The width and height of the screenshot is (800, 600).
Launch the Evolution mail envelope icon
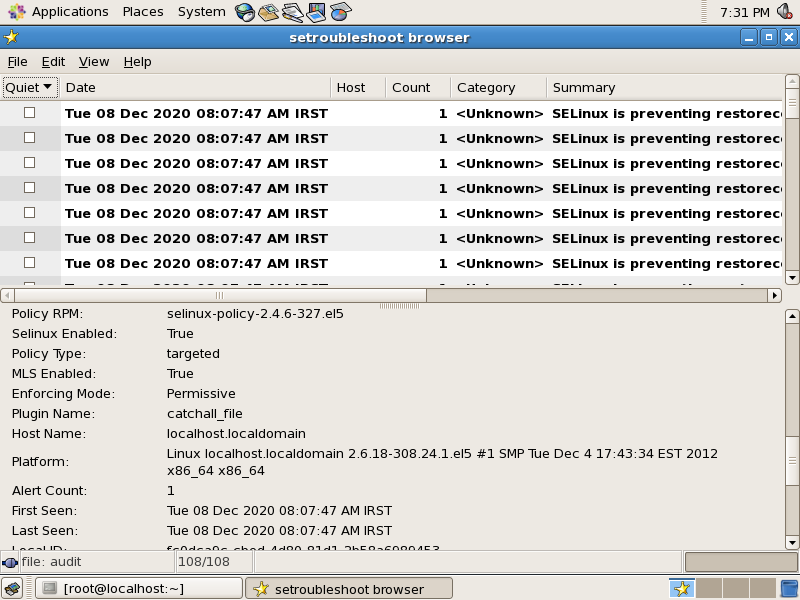(x=268, y=12)
